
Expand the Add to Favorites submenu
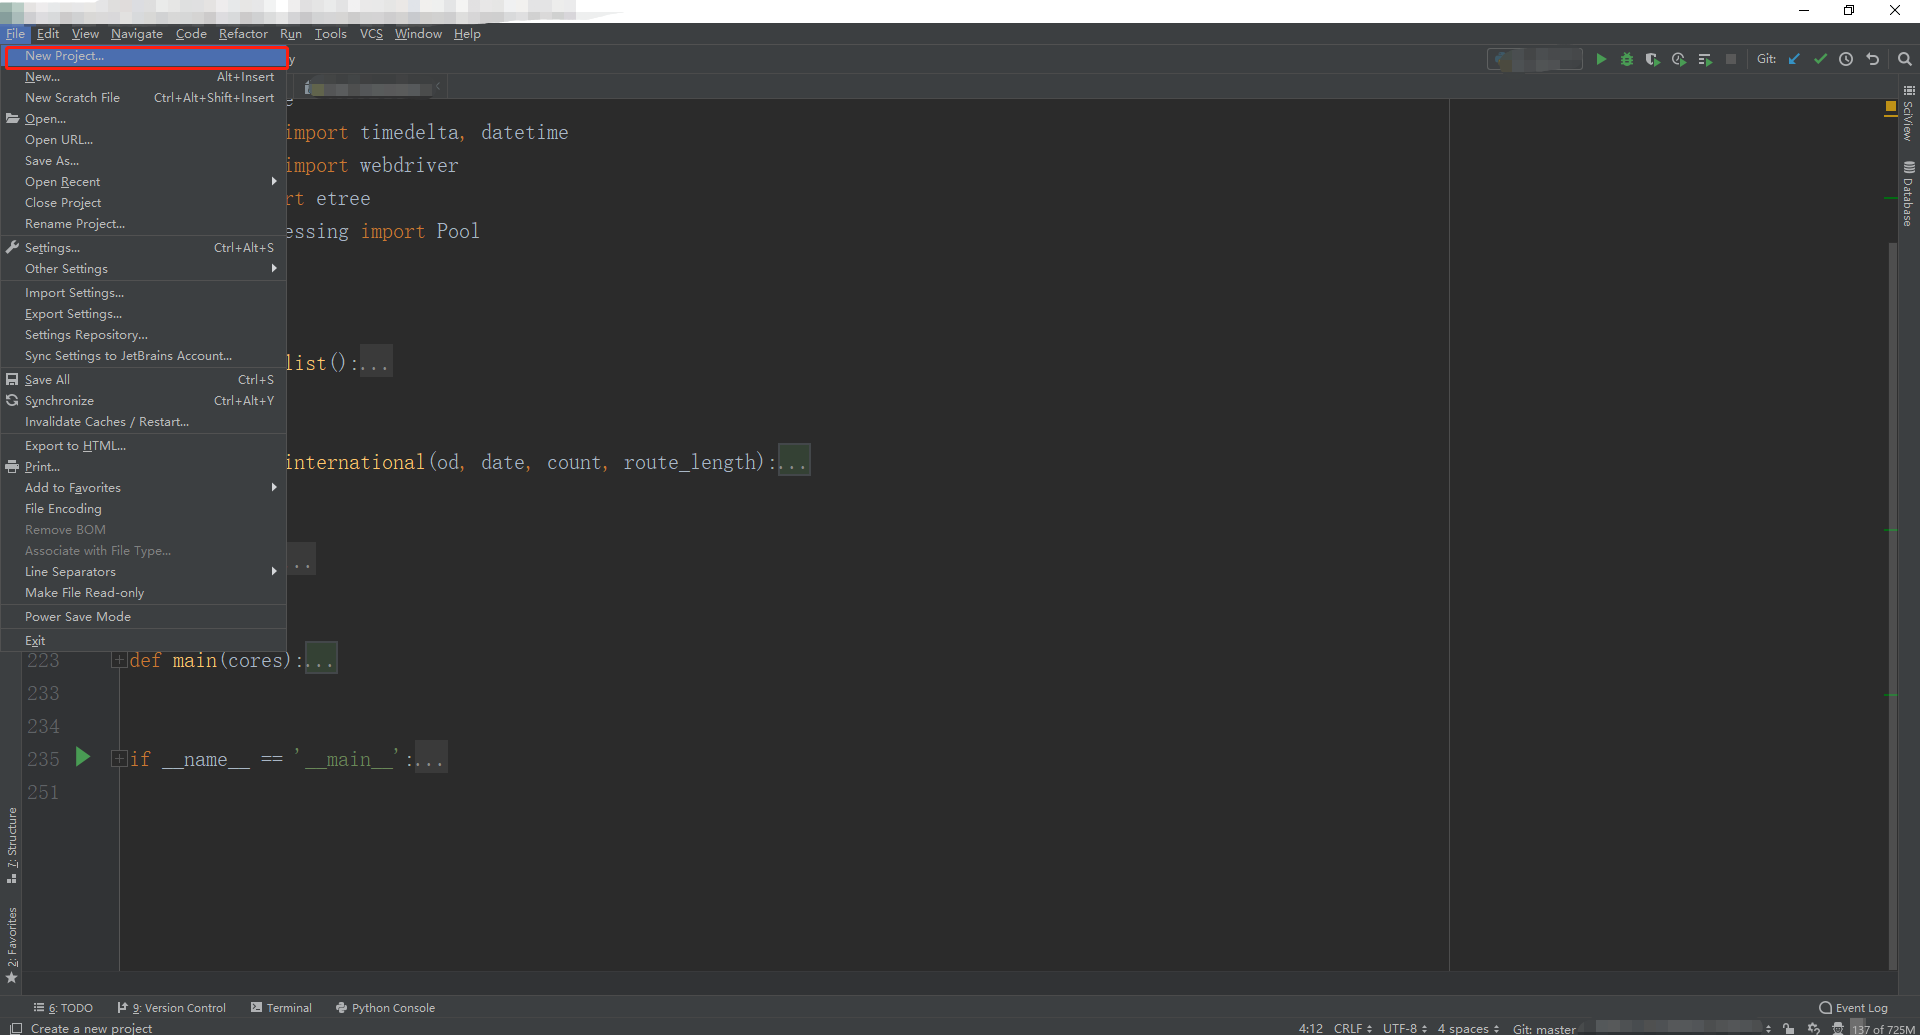click(x=143, y=488)
